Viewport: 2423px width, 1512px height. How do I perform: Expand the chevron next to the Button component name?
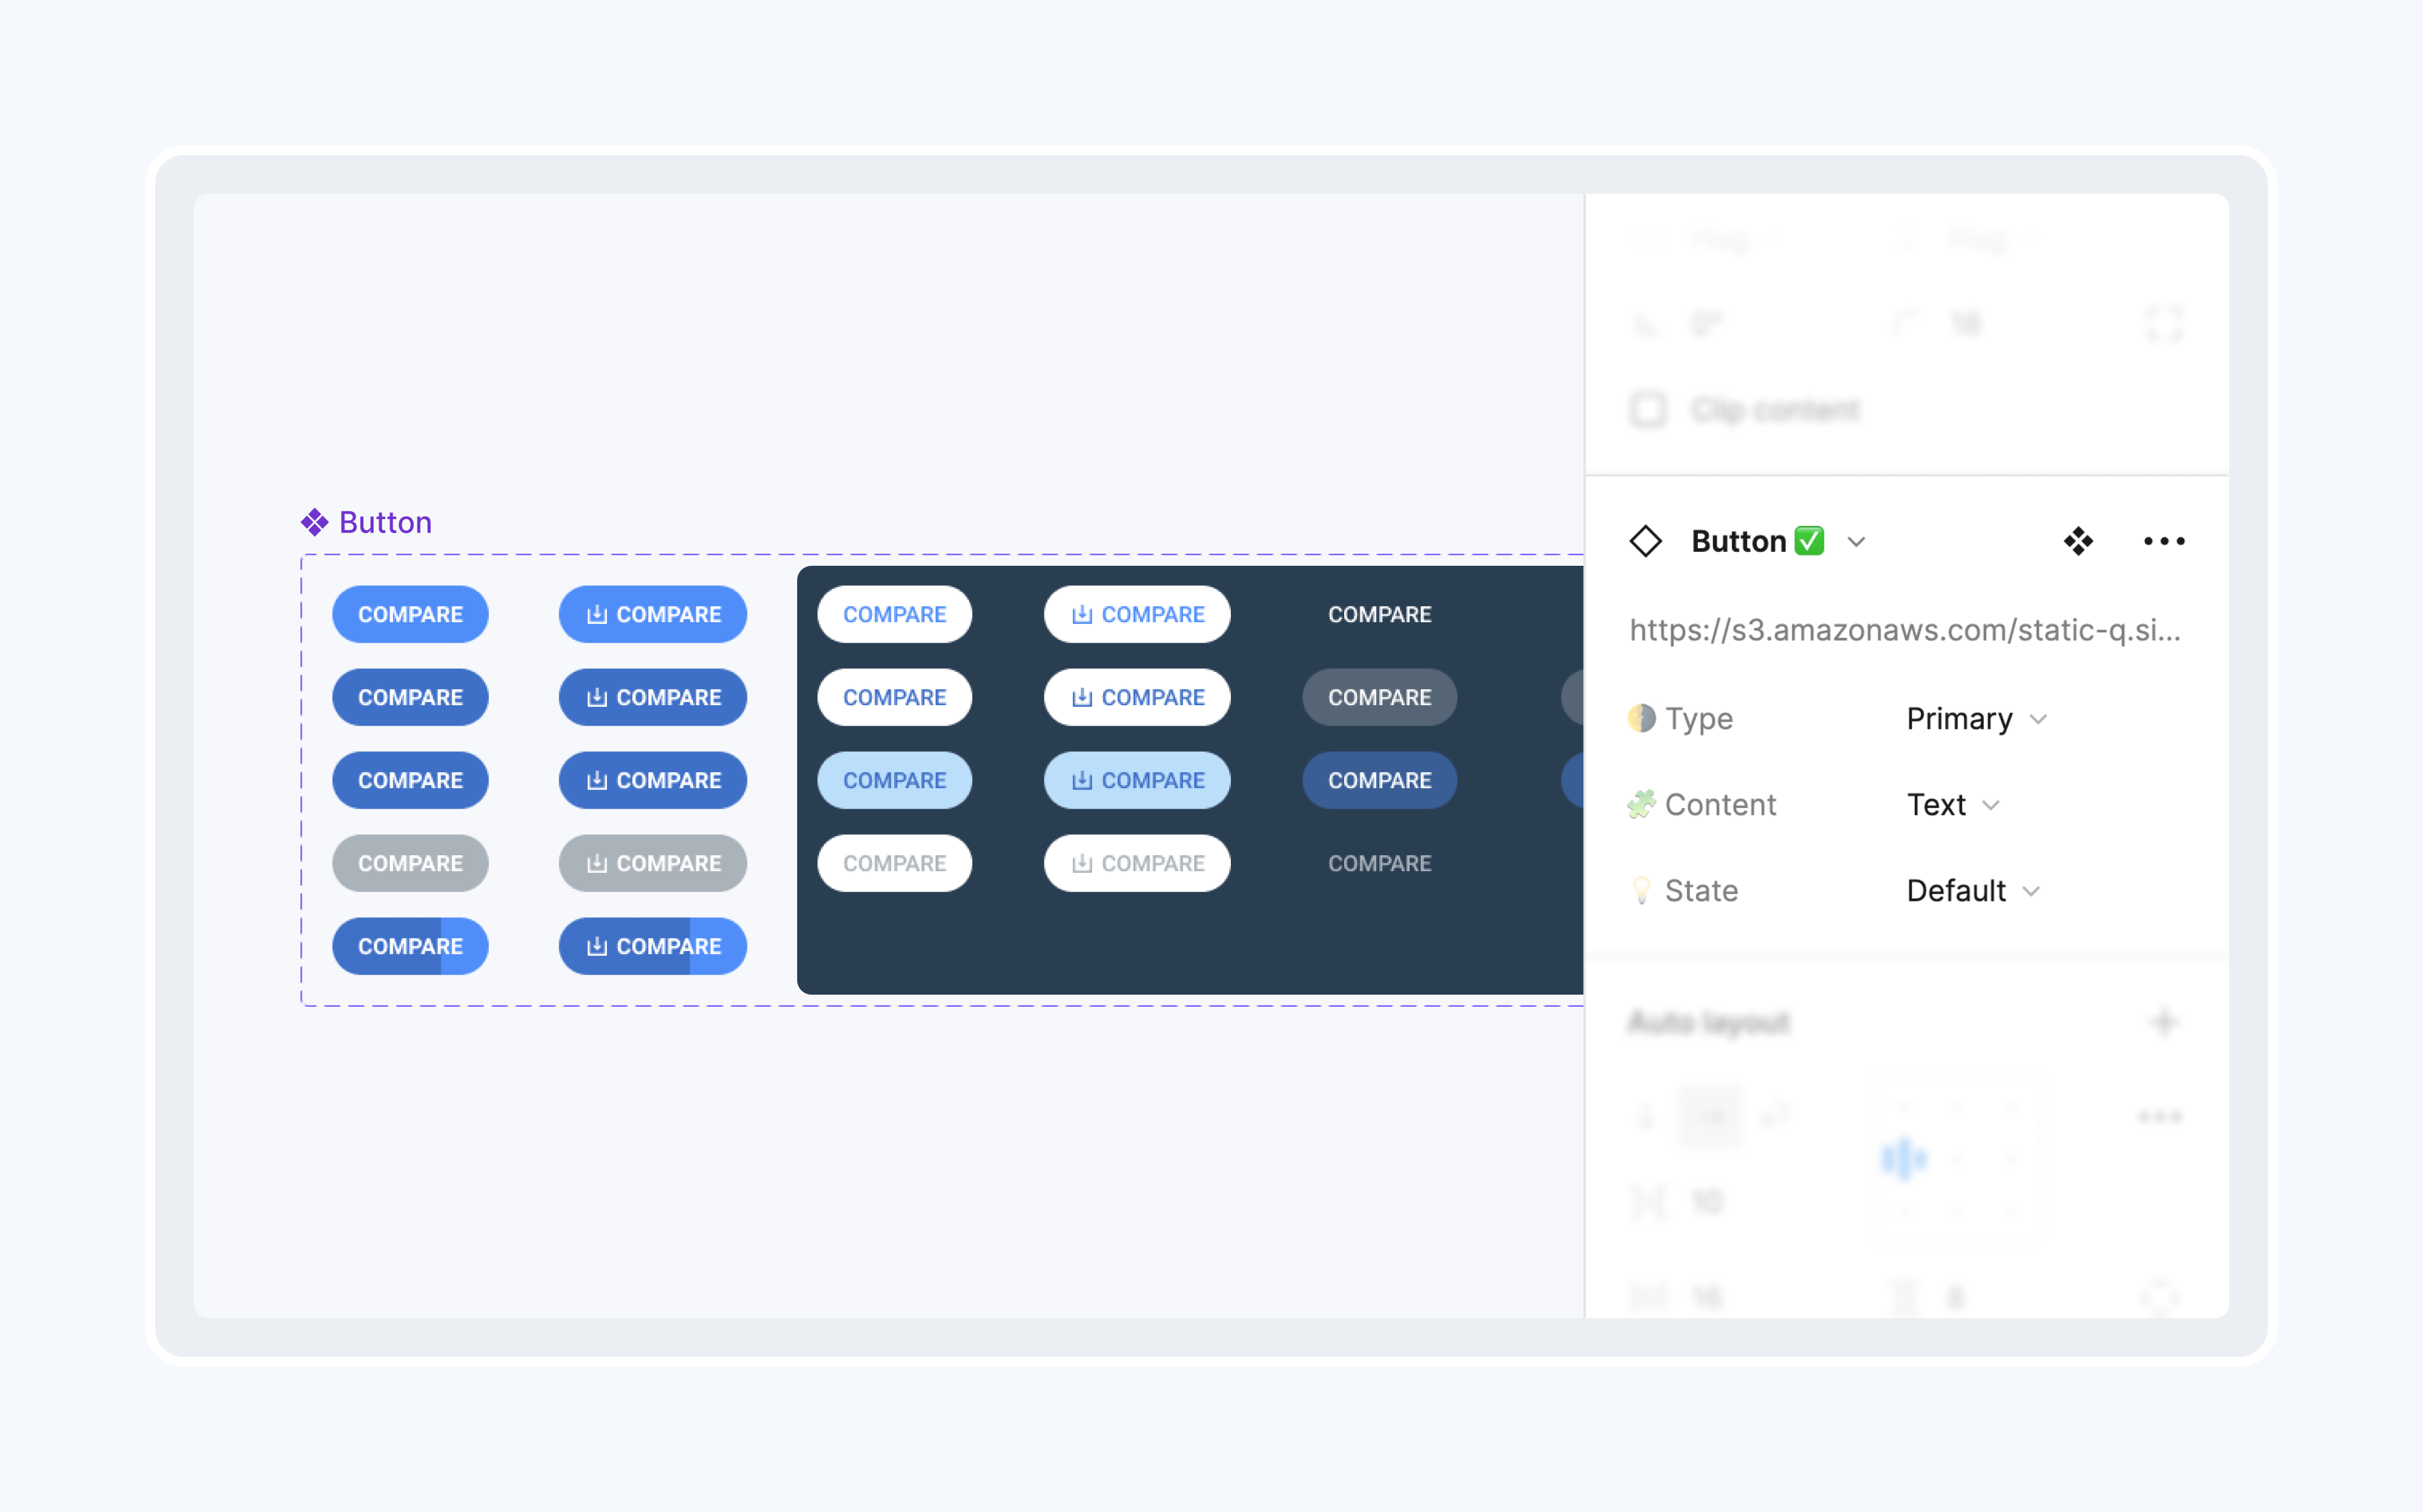click(x=1857, y=541)
